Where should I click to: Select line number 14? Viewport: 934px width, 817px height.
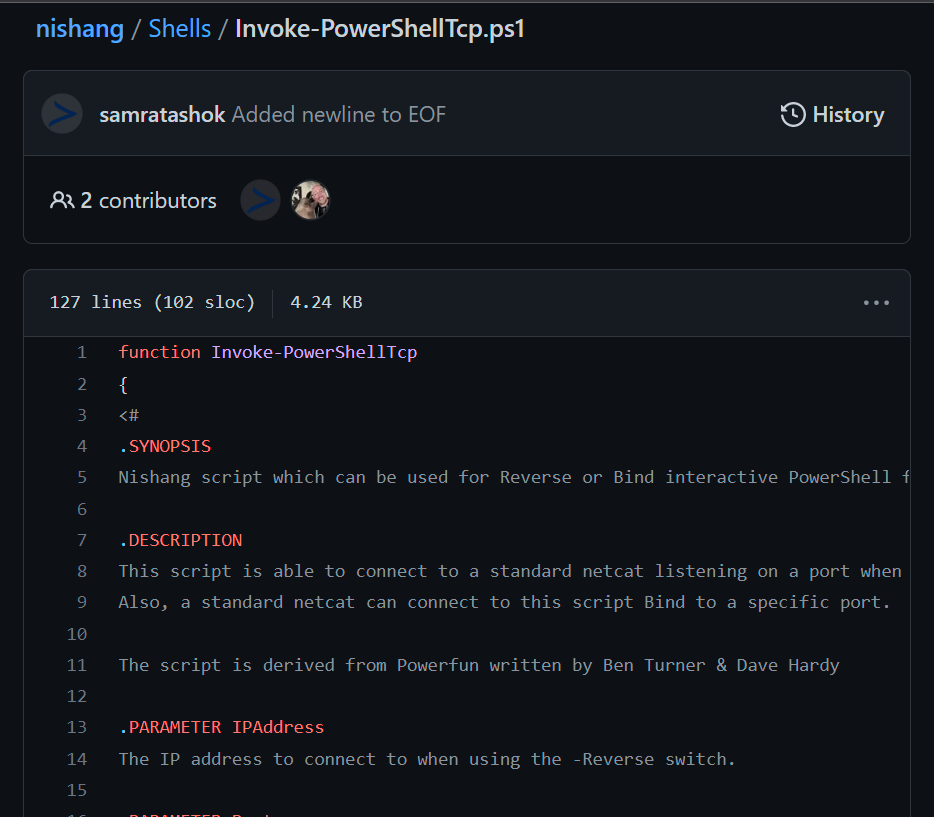point(77,759)
